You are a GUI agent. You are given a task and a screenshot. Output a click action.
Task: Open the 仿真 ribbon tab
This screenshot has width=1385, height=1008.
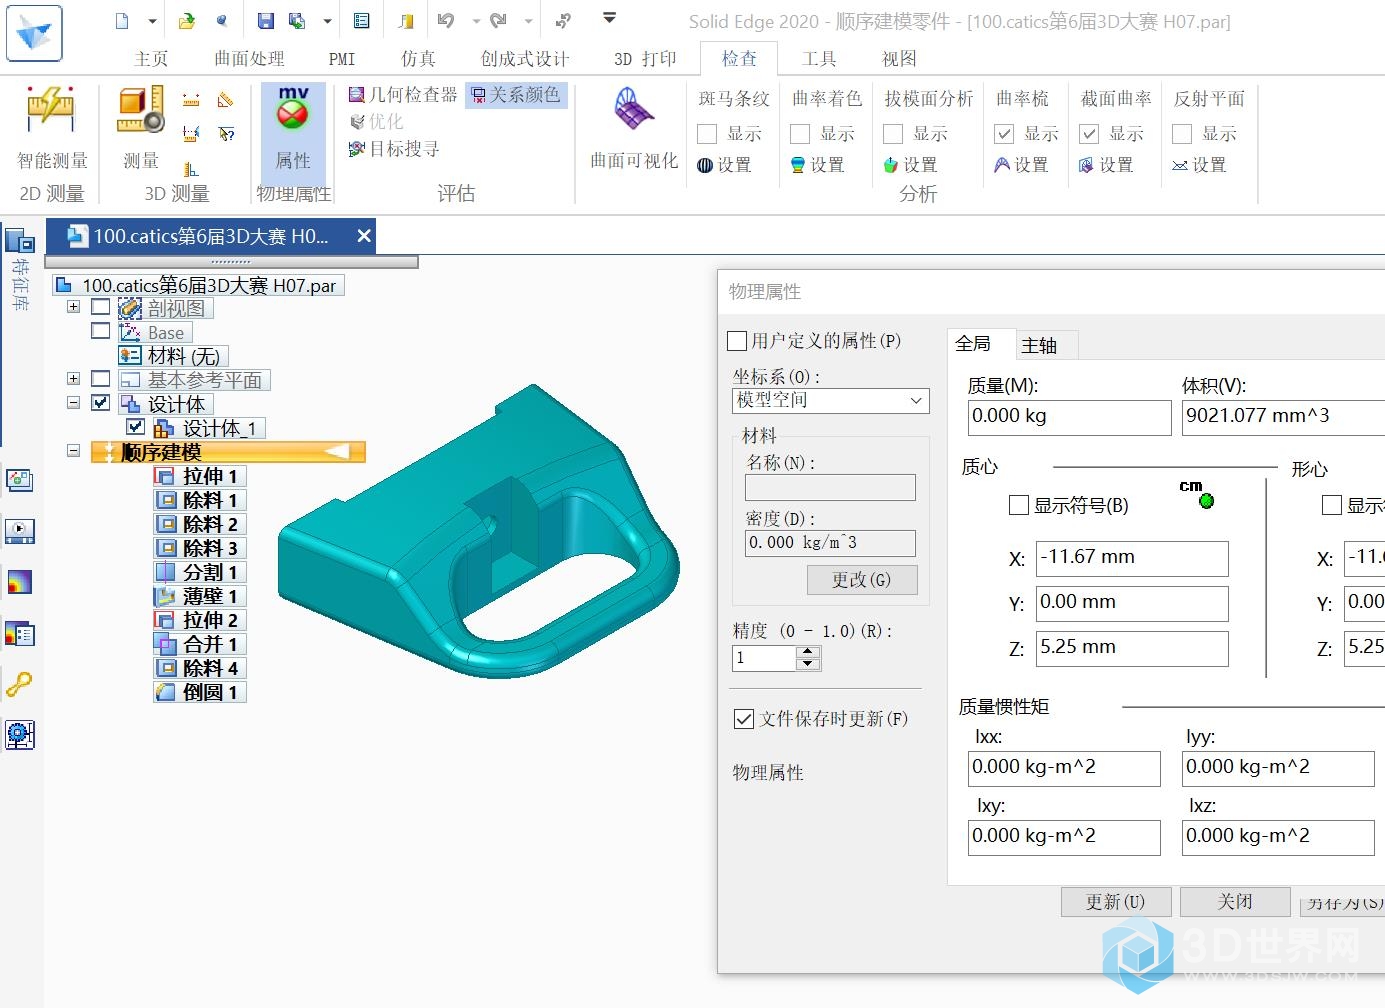[418, 59]
